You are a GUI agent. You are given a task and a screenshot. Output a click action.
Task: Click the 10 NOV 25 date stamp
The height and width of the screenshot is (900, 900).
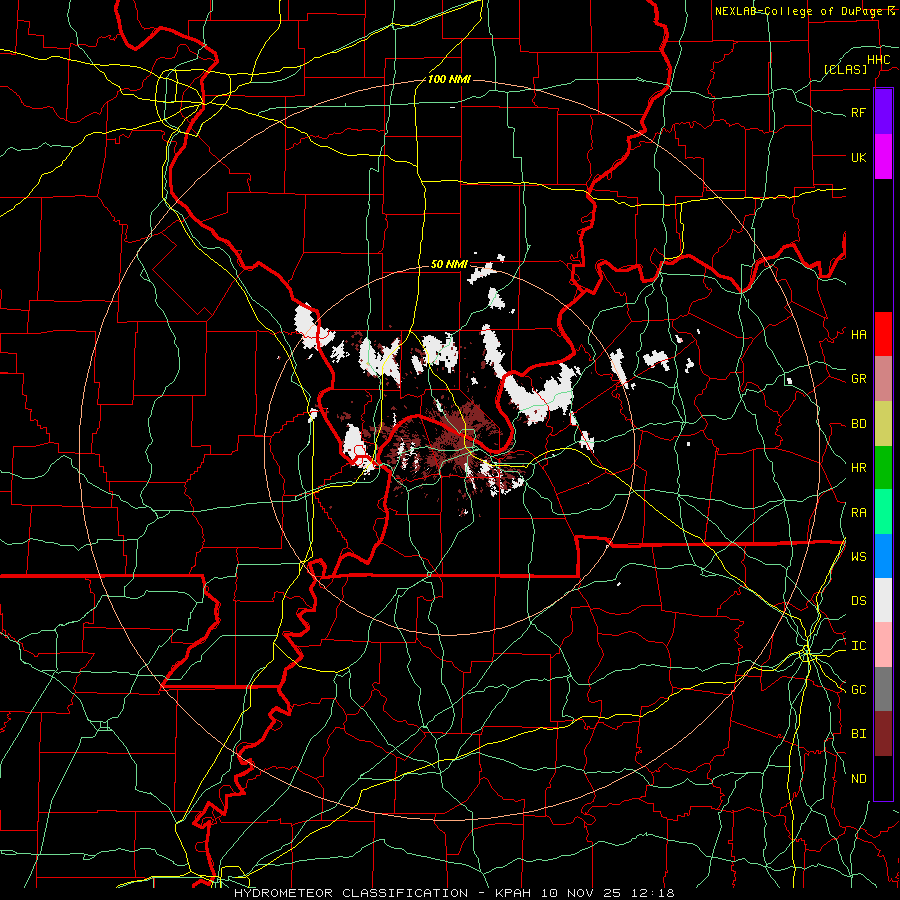pyautogui.click(x=584, y=893)
